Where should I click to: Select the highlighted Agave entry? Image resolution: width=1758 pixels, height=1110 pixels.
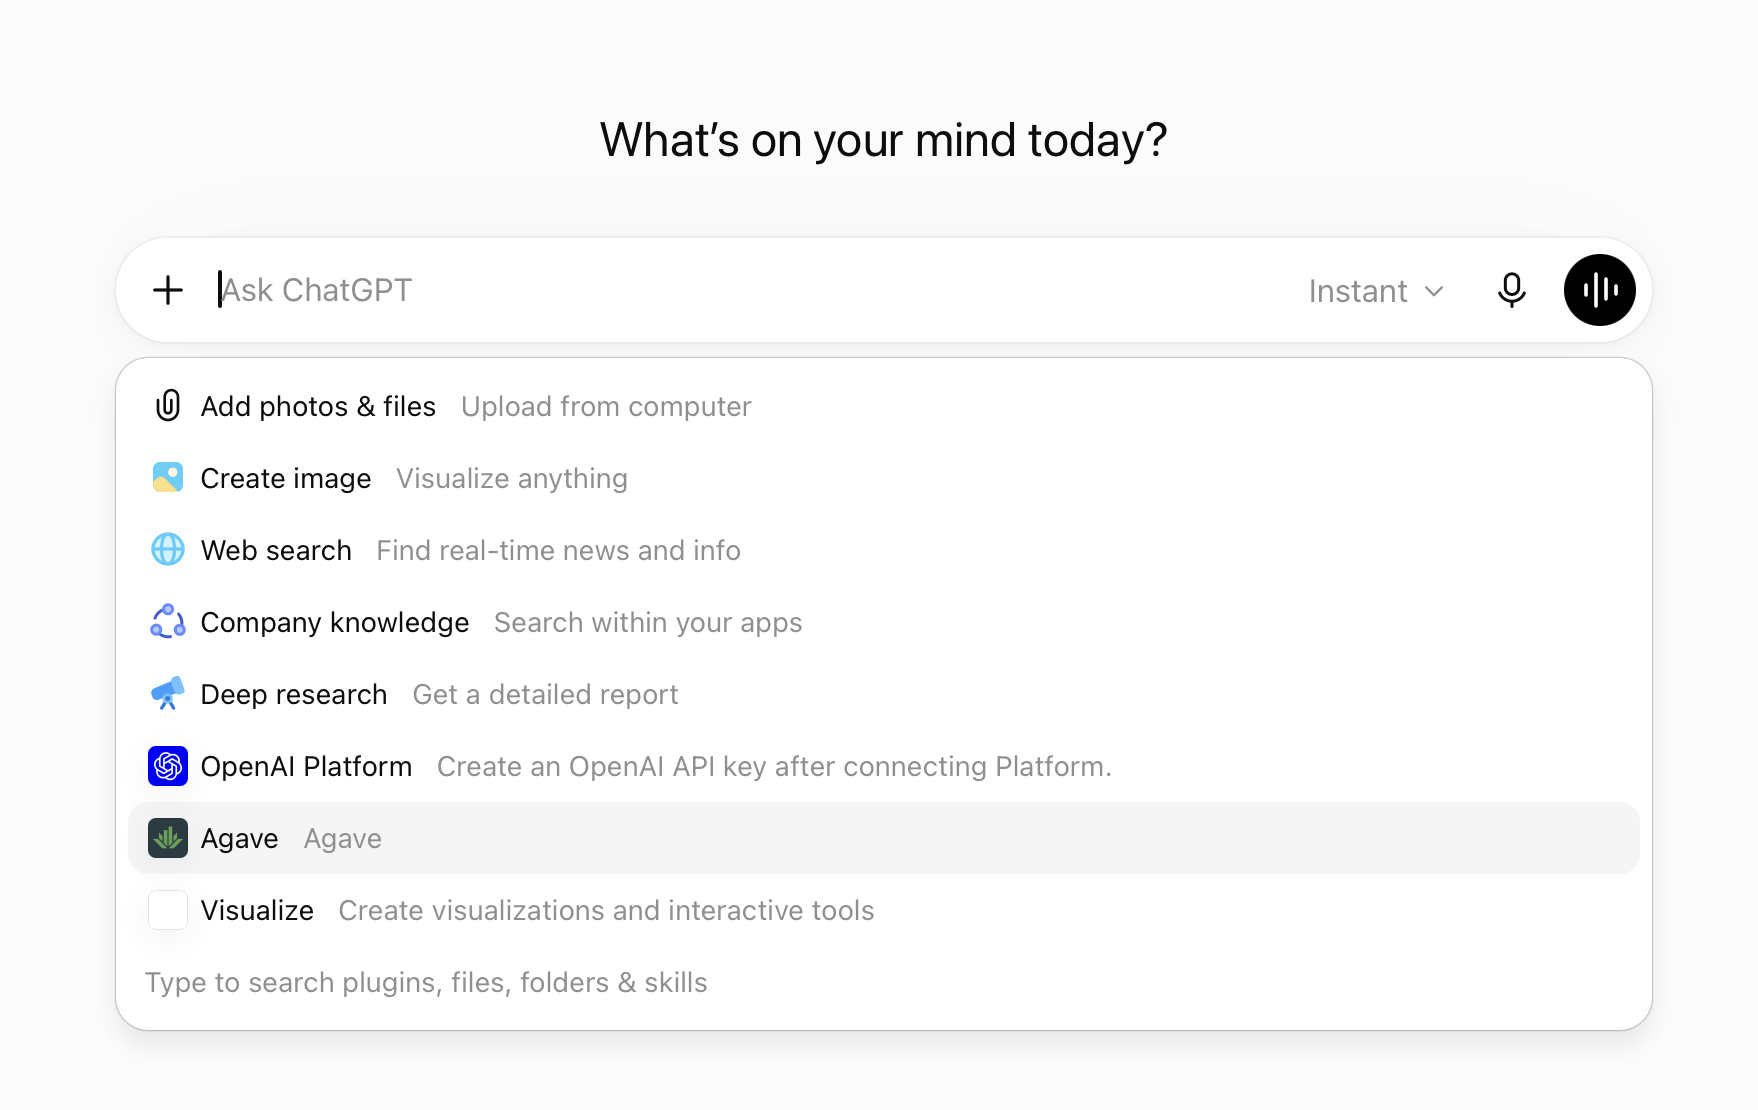click(884, 838)
